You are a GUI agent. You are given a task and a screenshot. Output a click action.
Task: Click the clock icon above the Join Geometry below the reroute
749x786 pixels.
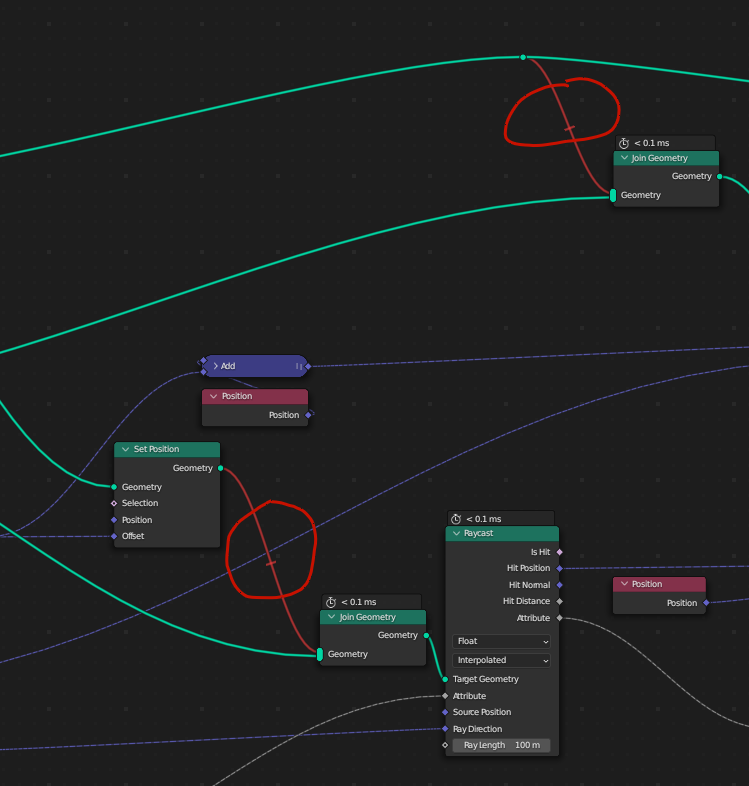coord(624,143)
